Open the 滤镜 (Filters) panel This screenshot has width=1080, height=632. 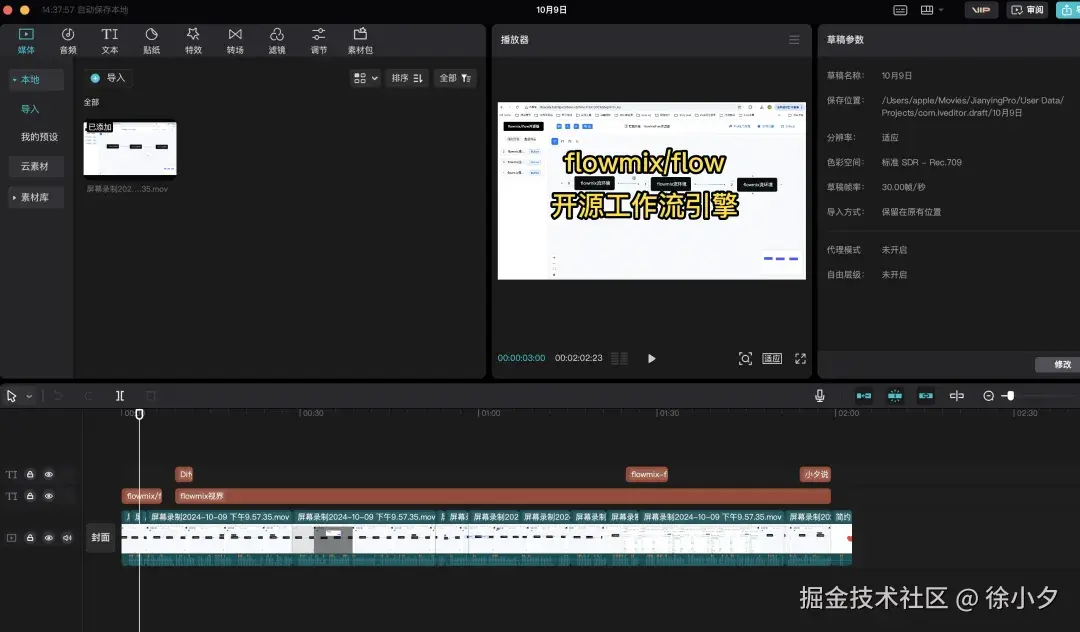pos(276,40)
